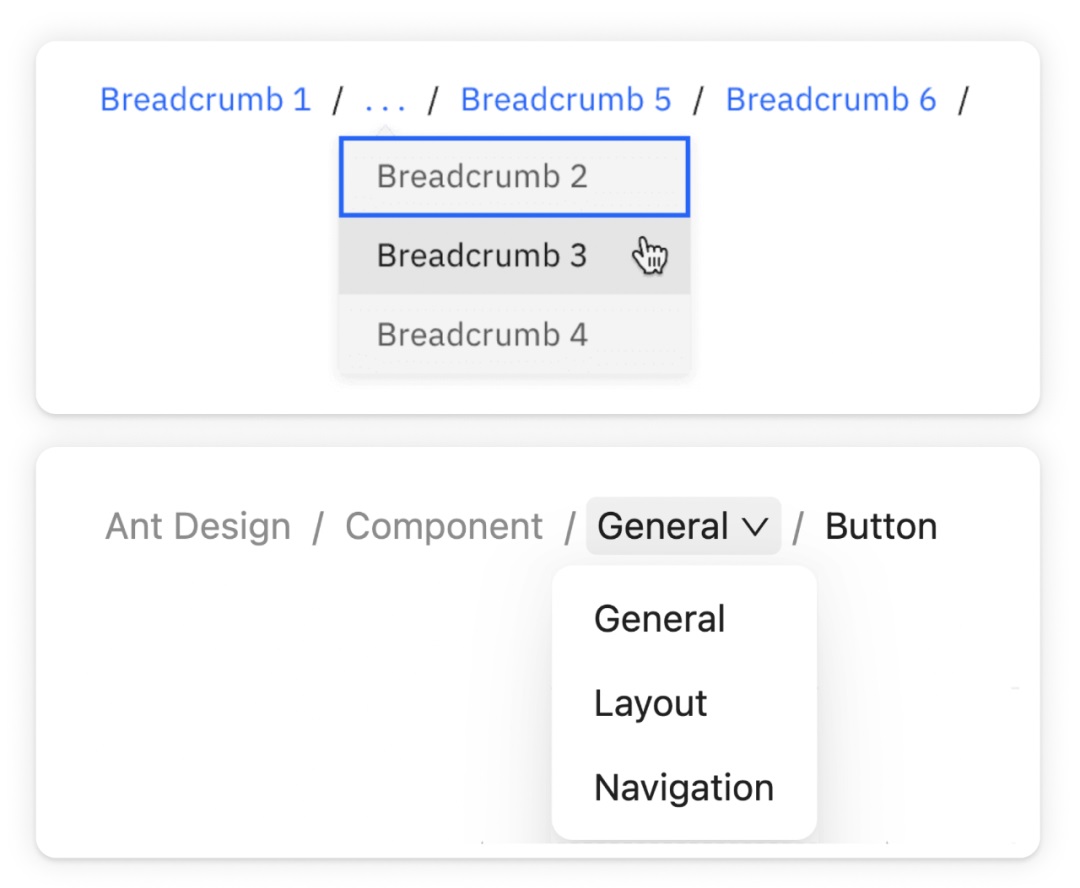The width and height of the screenshot is (1080, 888).
Task: Toggle the chevron arrow beside General
Action: 755,527
